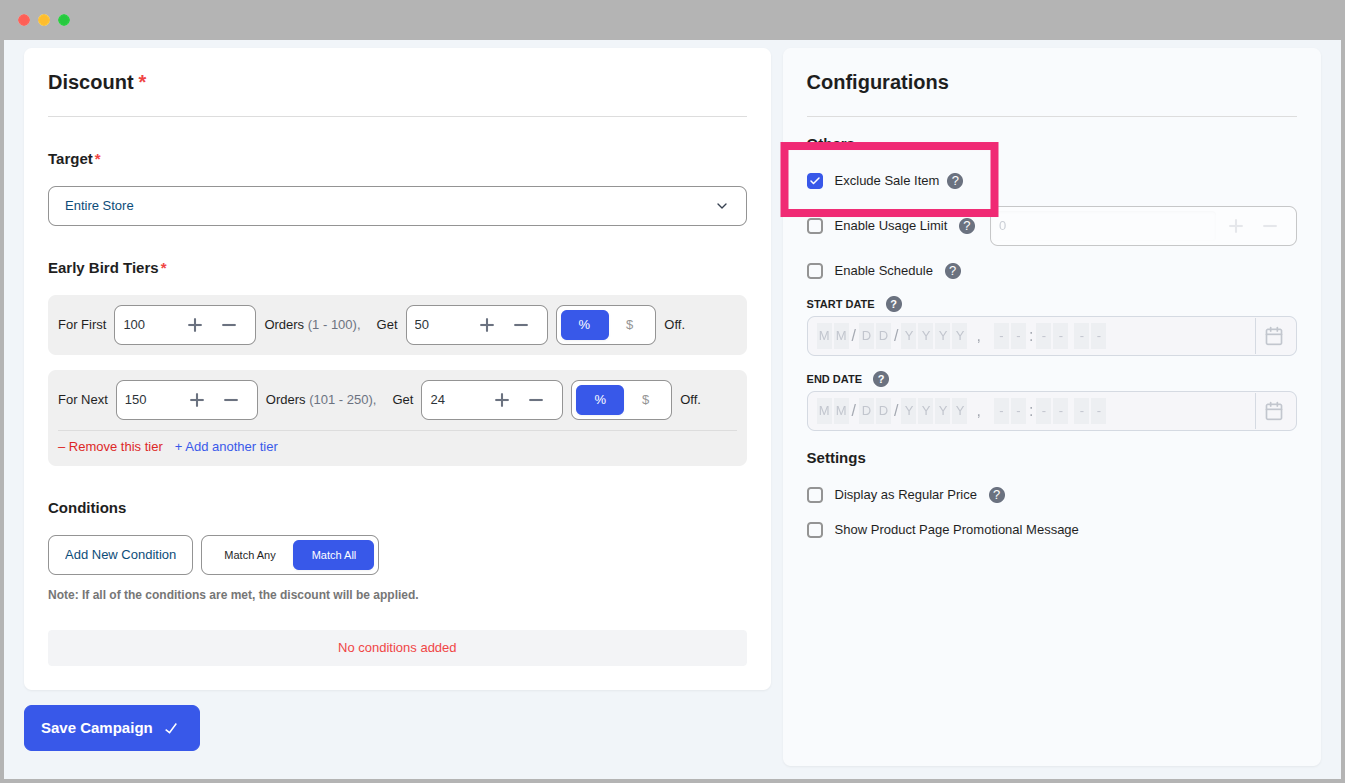
Task: Click Remove this tier link
Action: point(110,447)
